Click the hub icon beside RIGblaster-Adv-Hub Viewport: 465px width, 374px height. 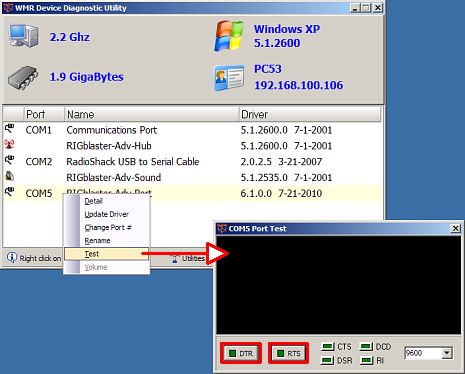pyautogui.click(x=9, y=144)
